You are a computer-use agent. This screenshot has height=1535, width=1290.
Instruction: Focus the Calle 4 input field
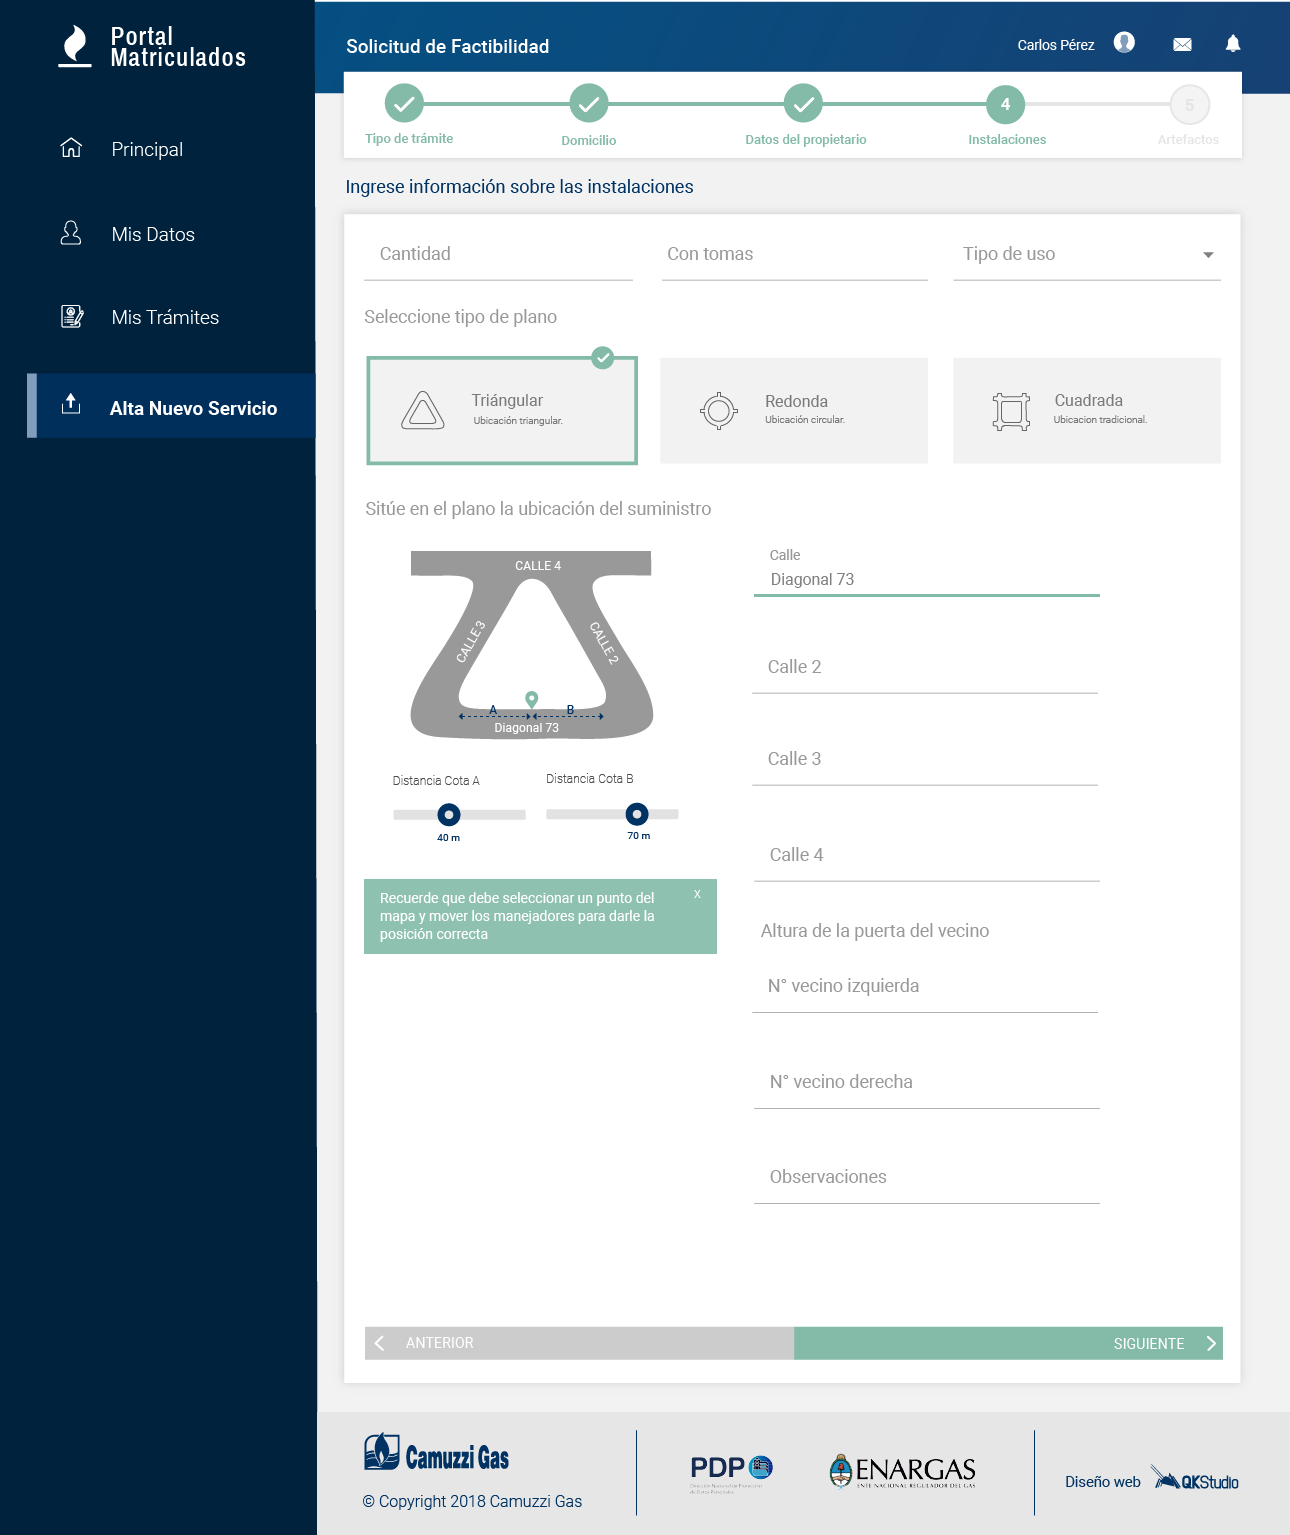coord(927,856)
